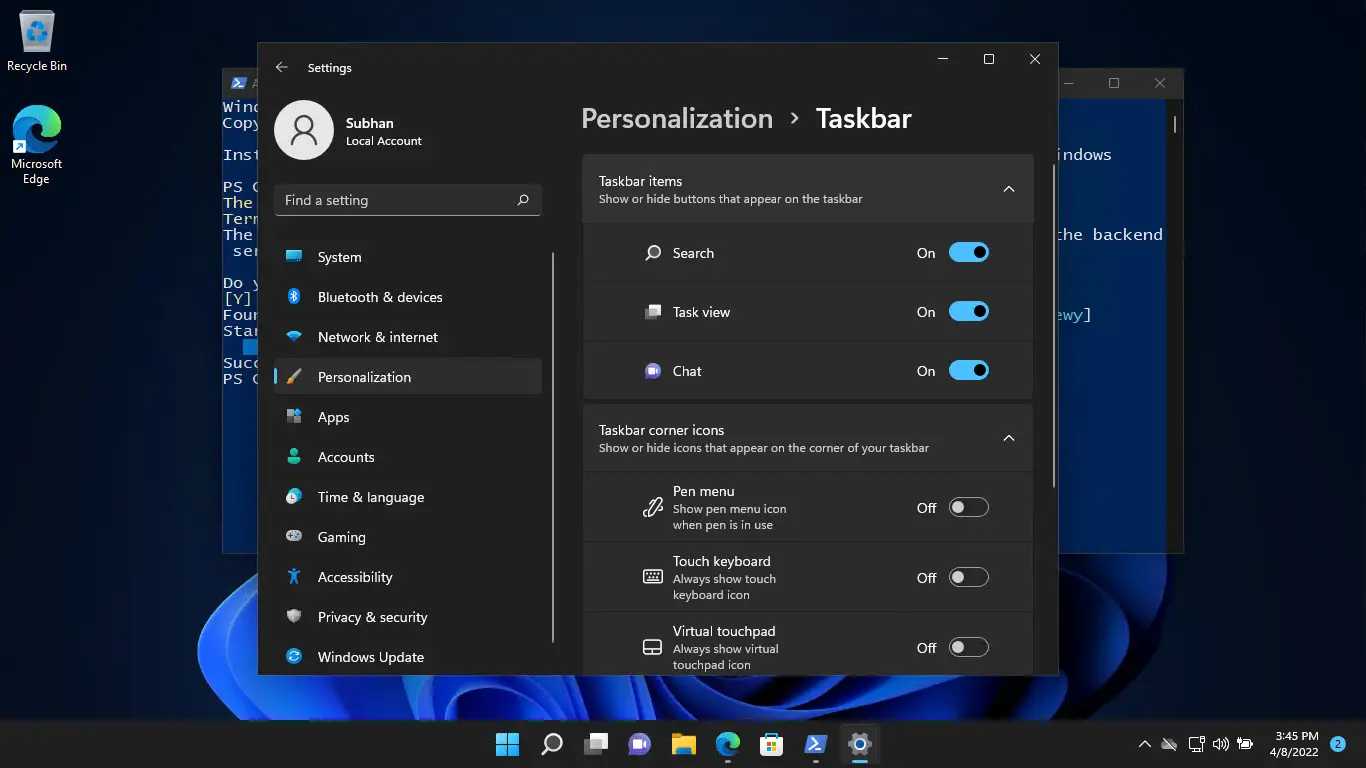Switch off the Chat toggle

pos(968,371)
